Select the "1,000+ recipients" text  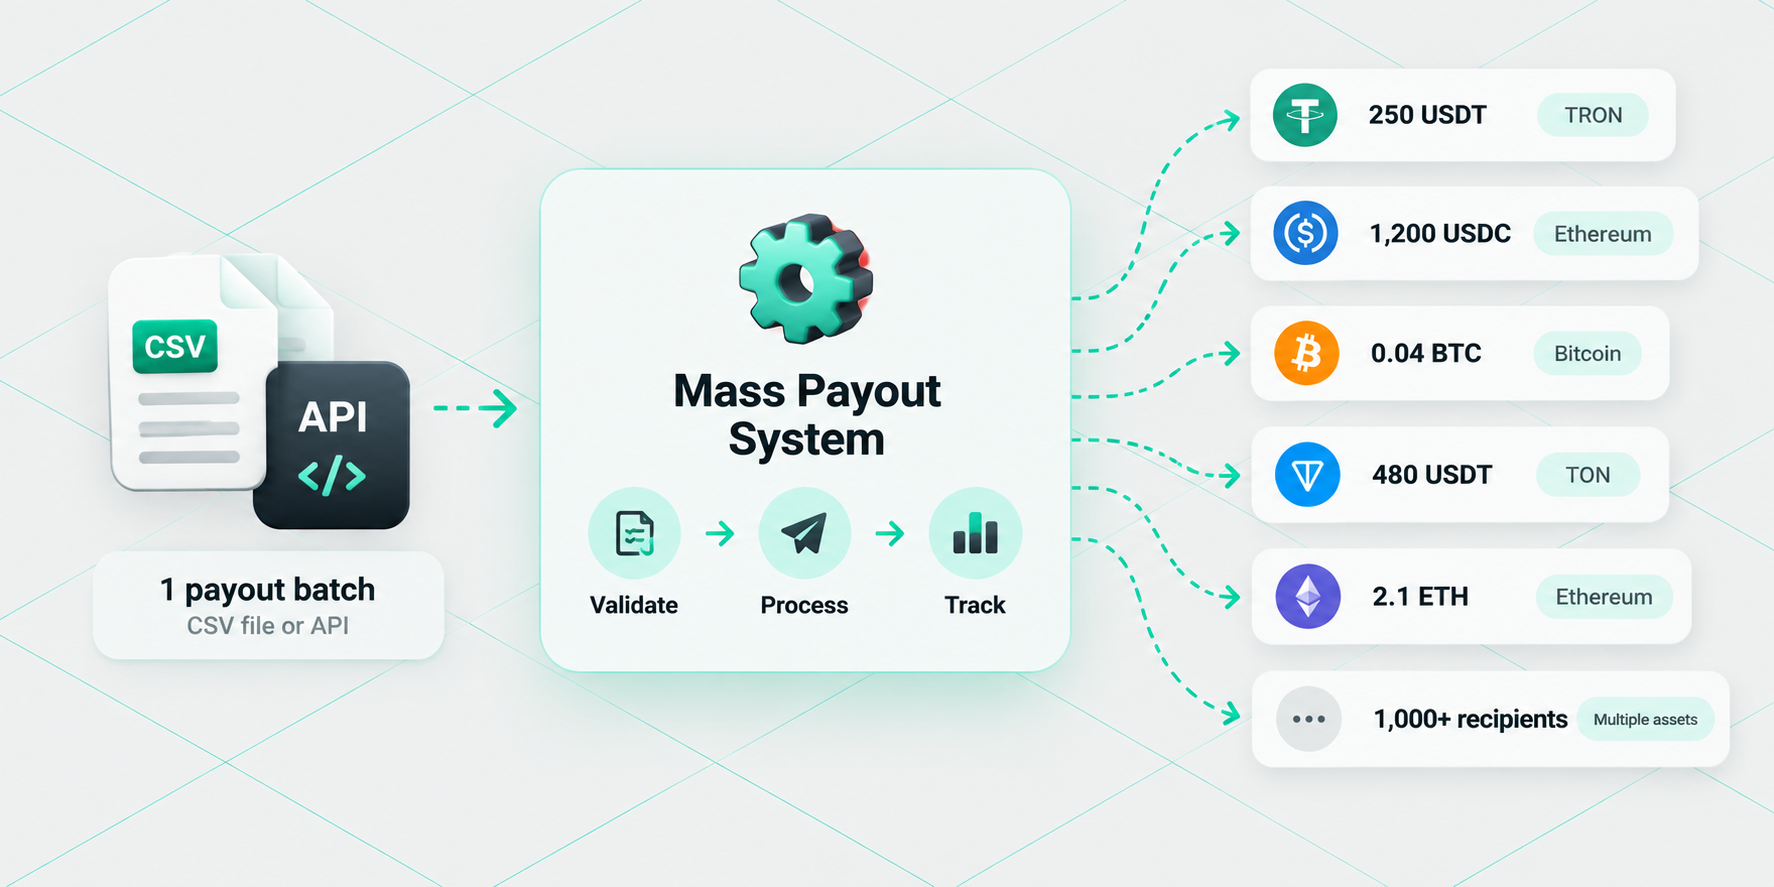[x=1470, y=719]
